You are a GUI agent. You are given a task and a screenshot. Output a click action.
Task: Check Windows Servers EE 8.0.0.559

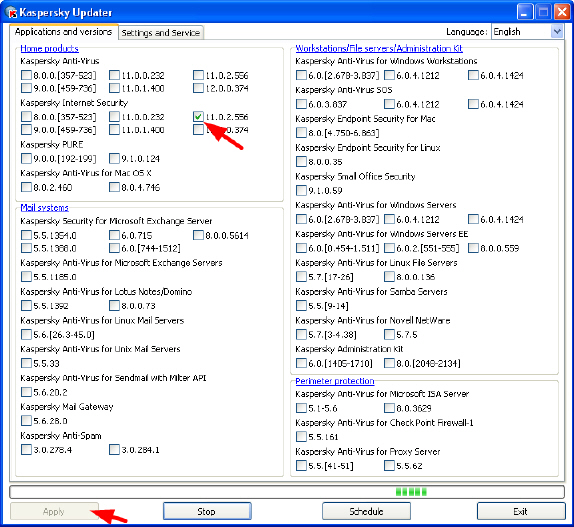(473, 248)
